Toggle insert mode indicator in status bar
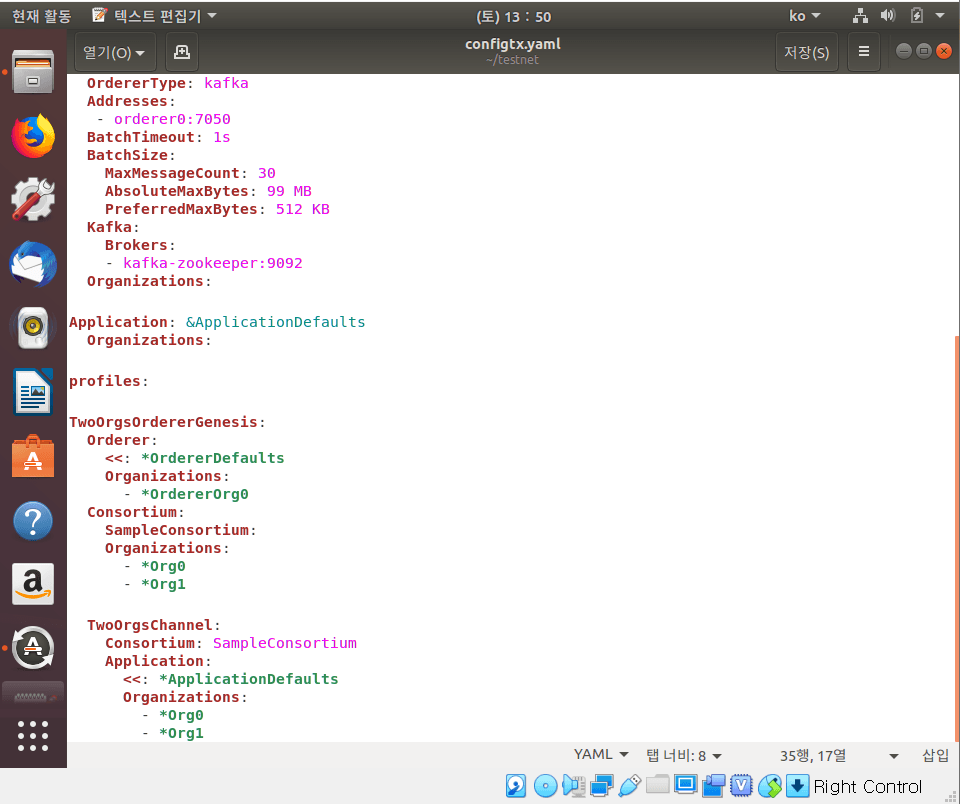960x804 pixels. tap(935, 756)
